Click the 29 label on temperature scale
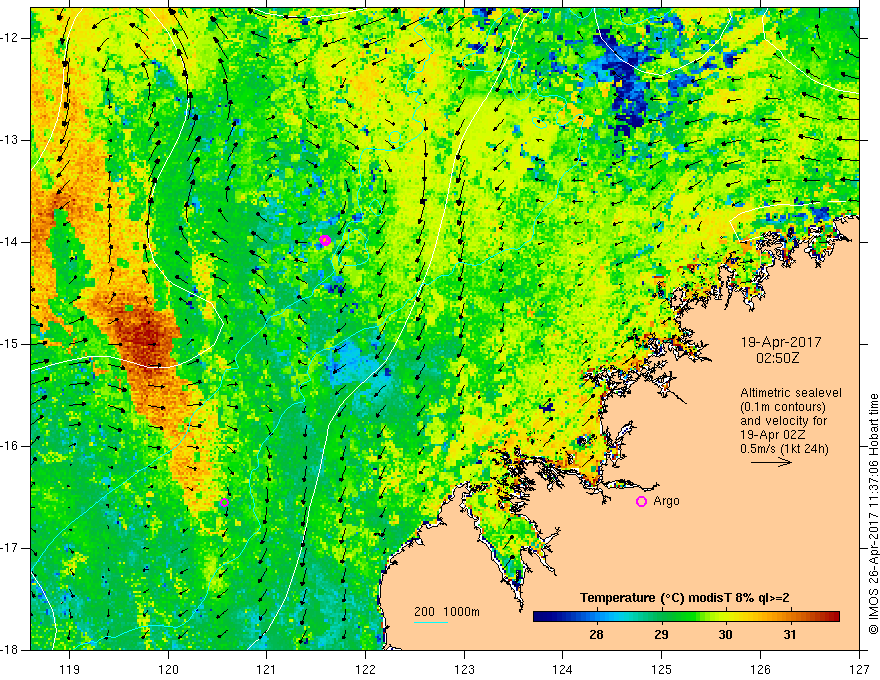Image resolution: width=880 pixels, height=680 pixels. pyautogui.click(x=661, y=635)
